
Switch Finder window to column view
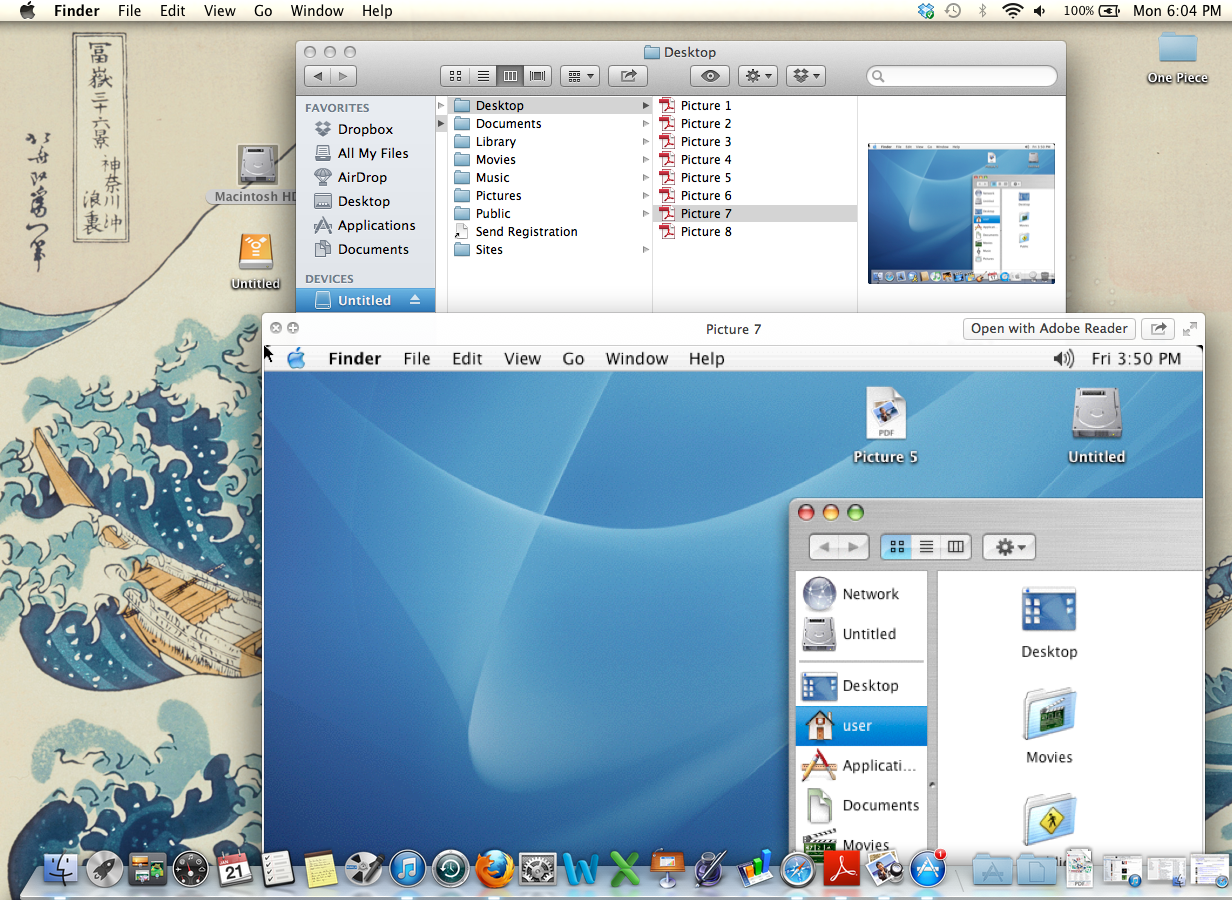click(x=511, y=76)
